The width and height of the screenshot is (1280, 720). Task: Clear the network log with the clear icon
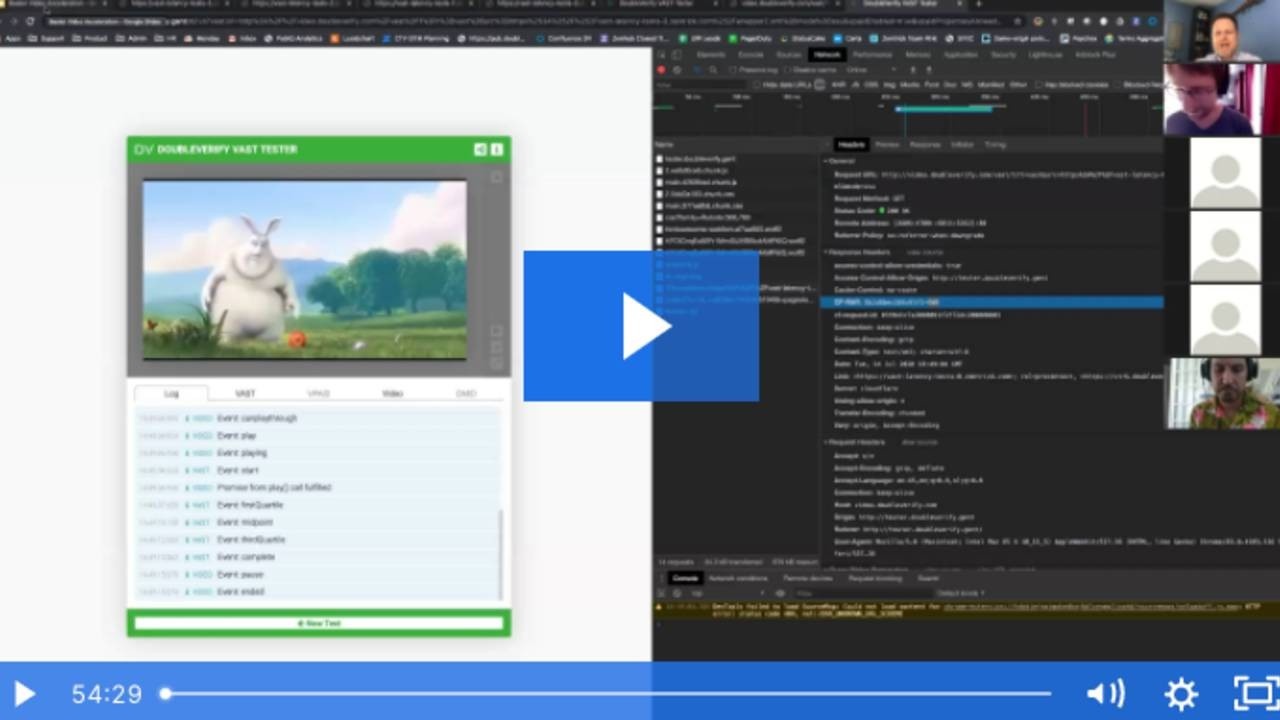point(677,70)
